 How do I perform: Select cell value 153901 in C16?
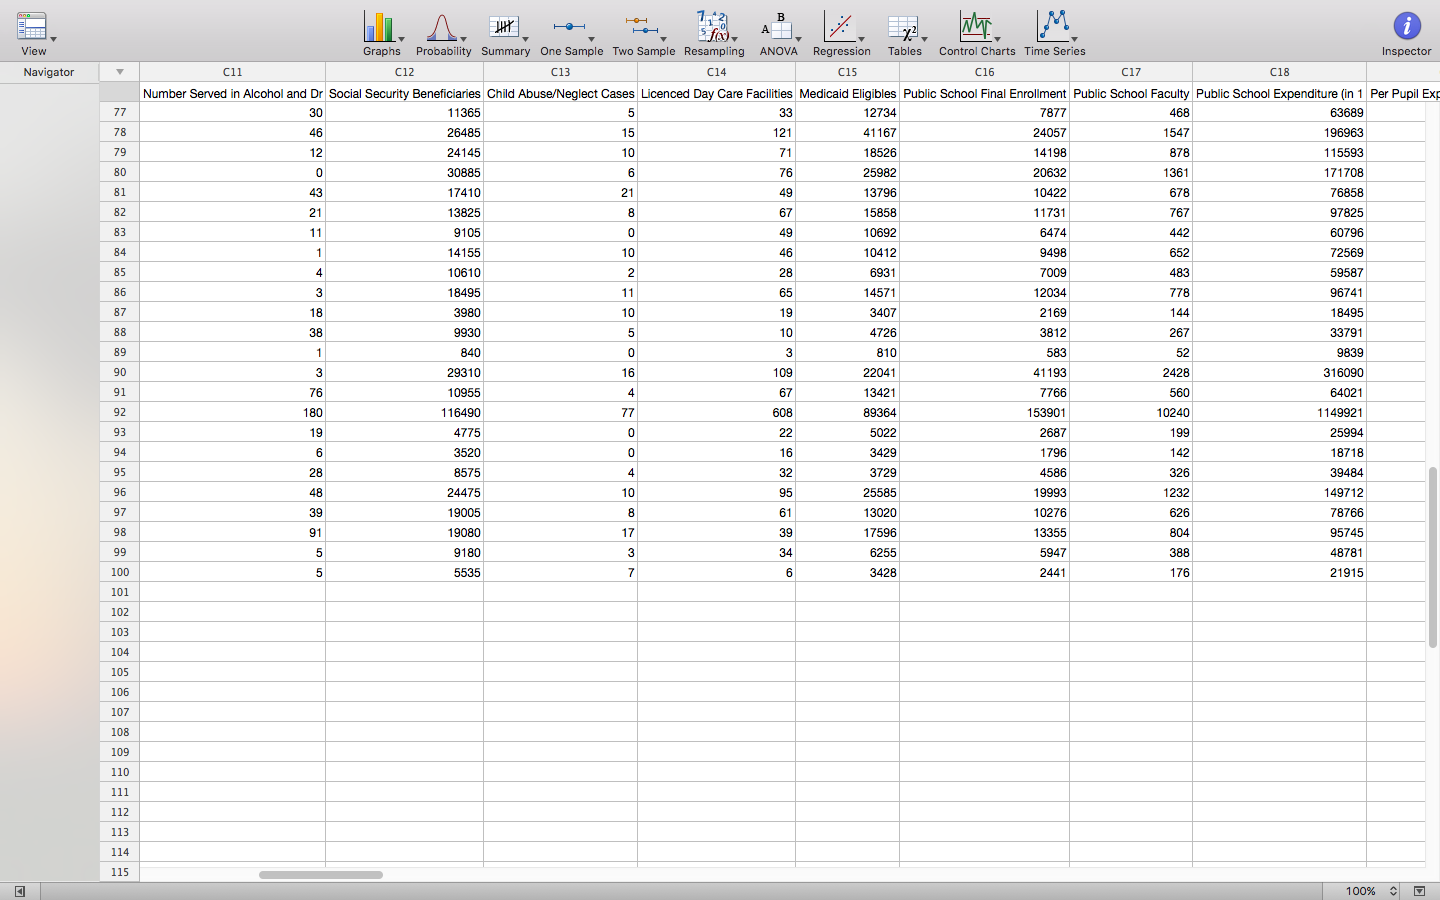pos(984,412)
